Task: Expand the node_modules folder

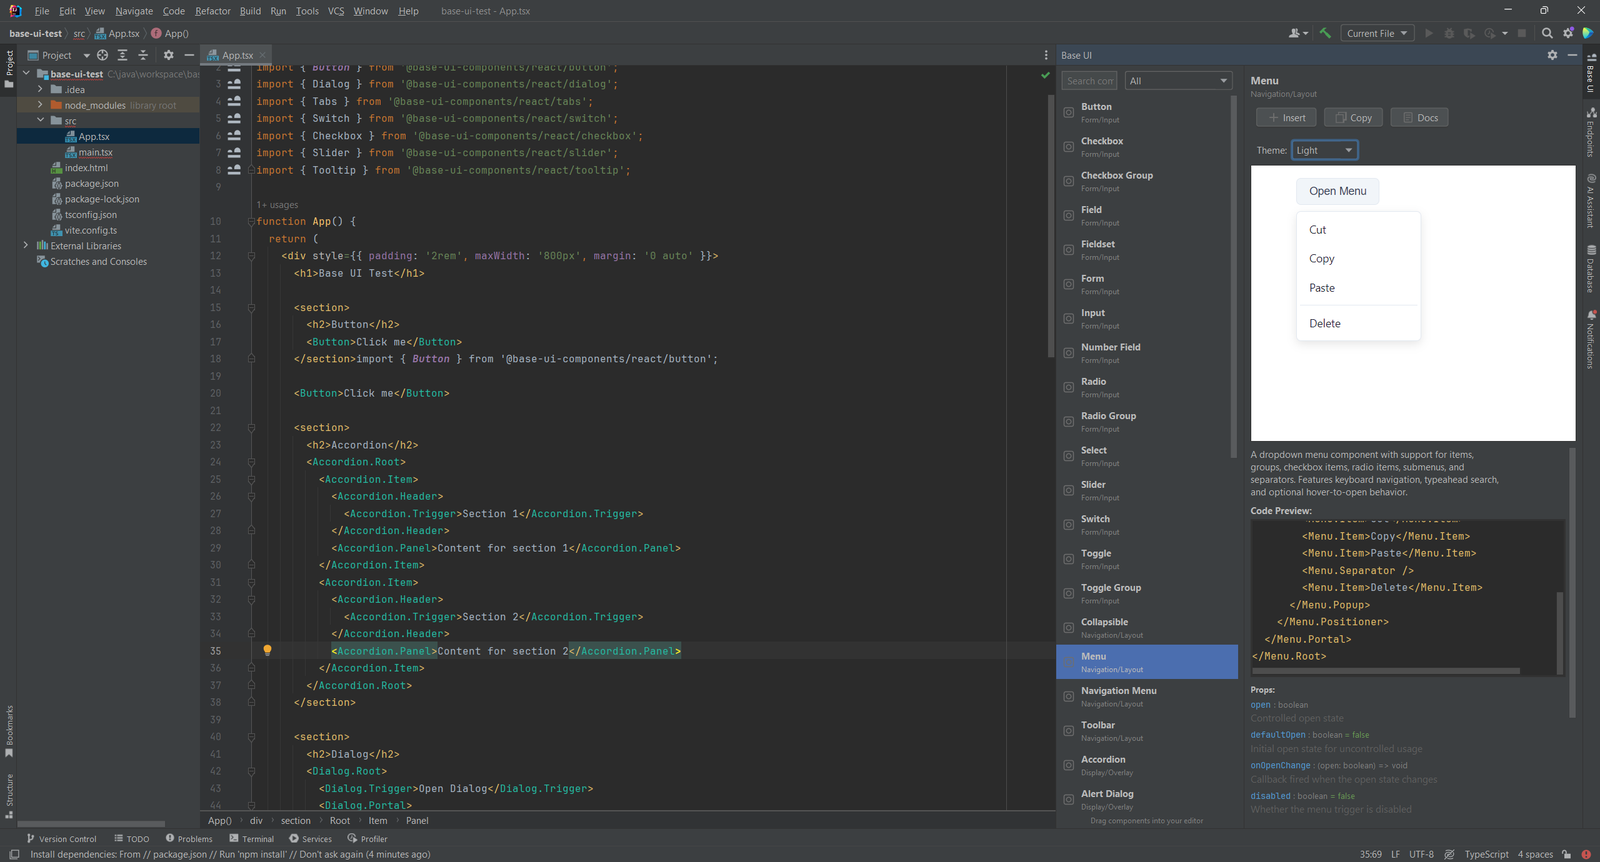Action: coord(40,105)
